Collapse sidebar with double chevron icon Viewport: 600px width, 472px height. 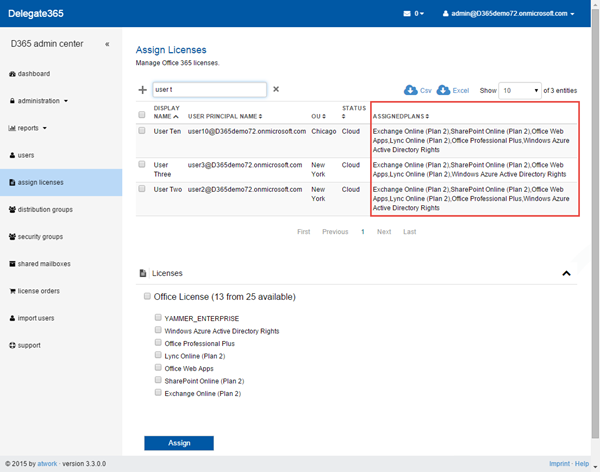pos(107,44)
